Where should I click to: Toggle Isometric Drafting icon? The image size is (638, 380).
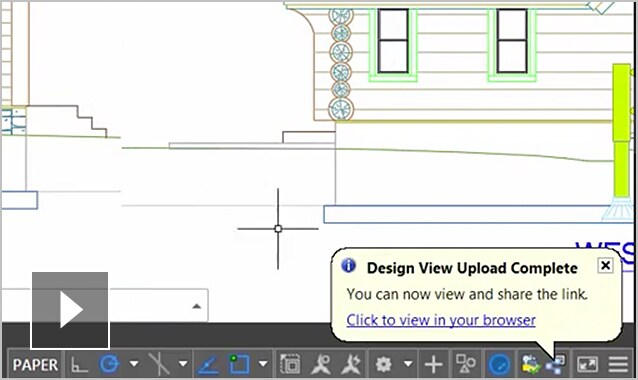coord(159,364)
